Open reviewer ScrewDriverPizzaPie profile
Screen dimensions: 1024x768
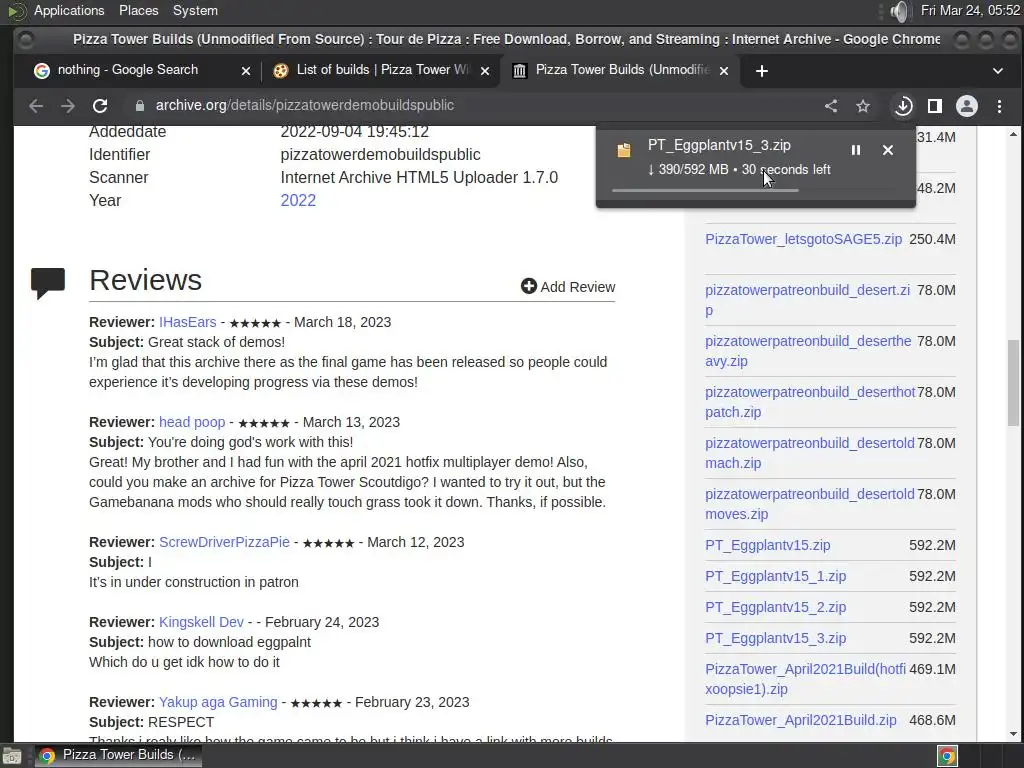coord(224,542)
